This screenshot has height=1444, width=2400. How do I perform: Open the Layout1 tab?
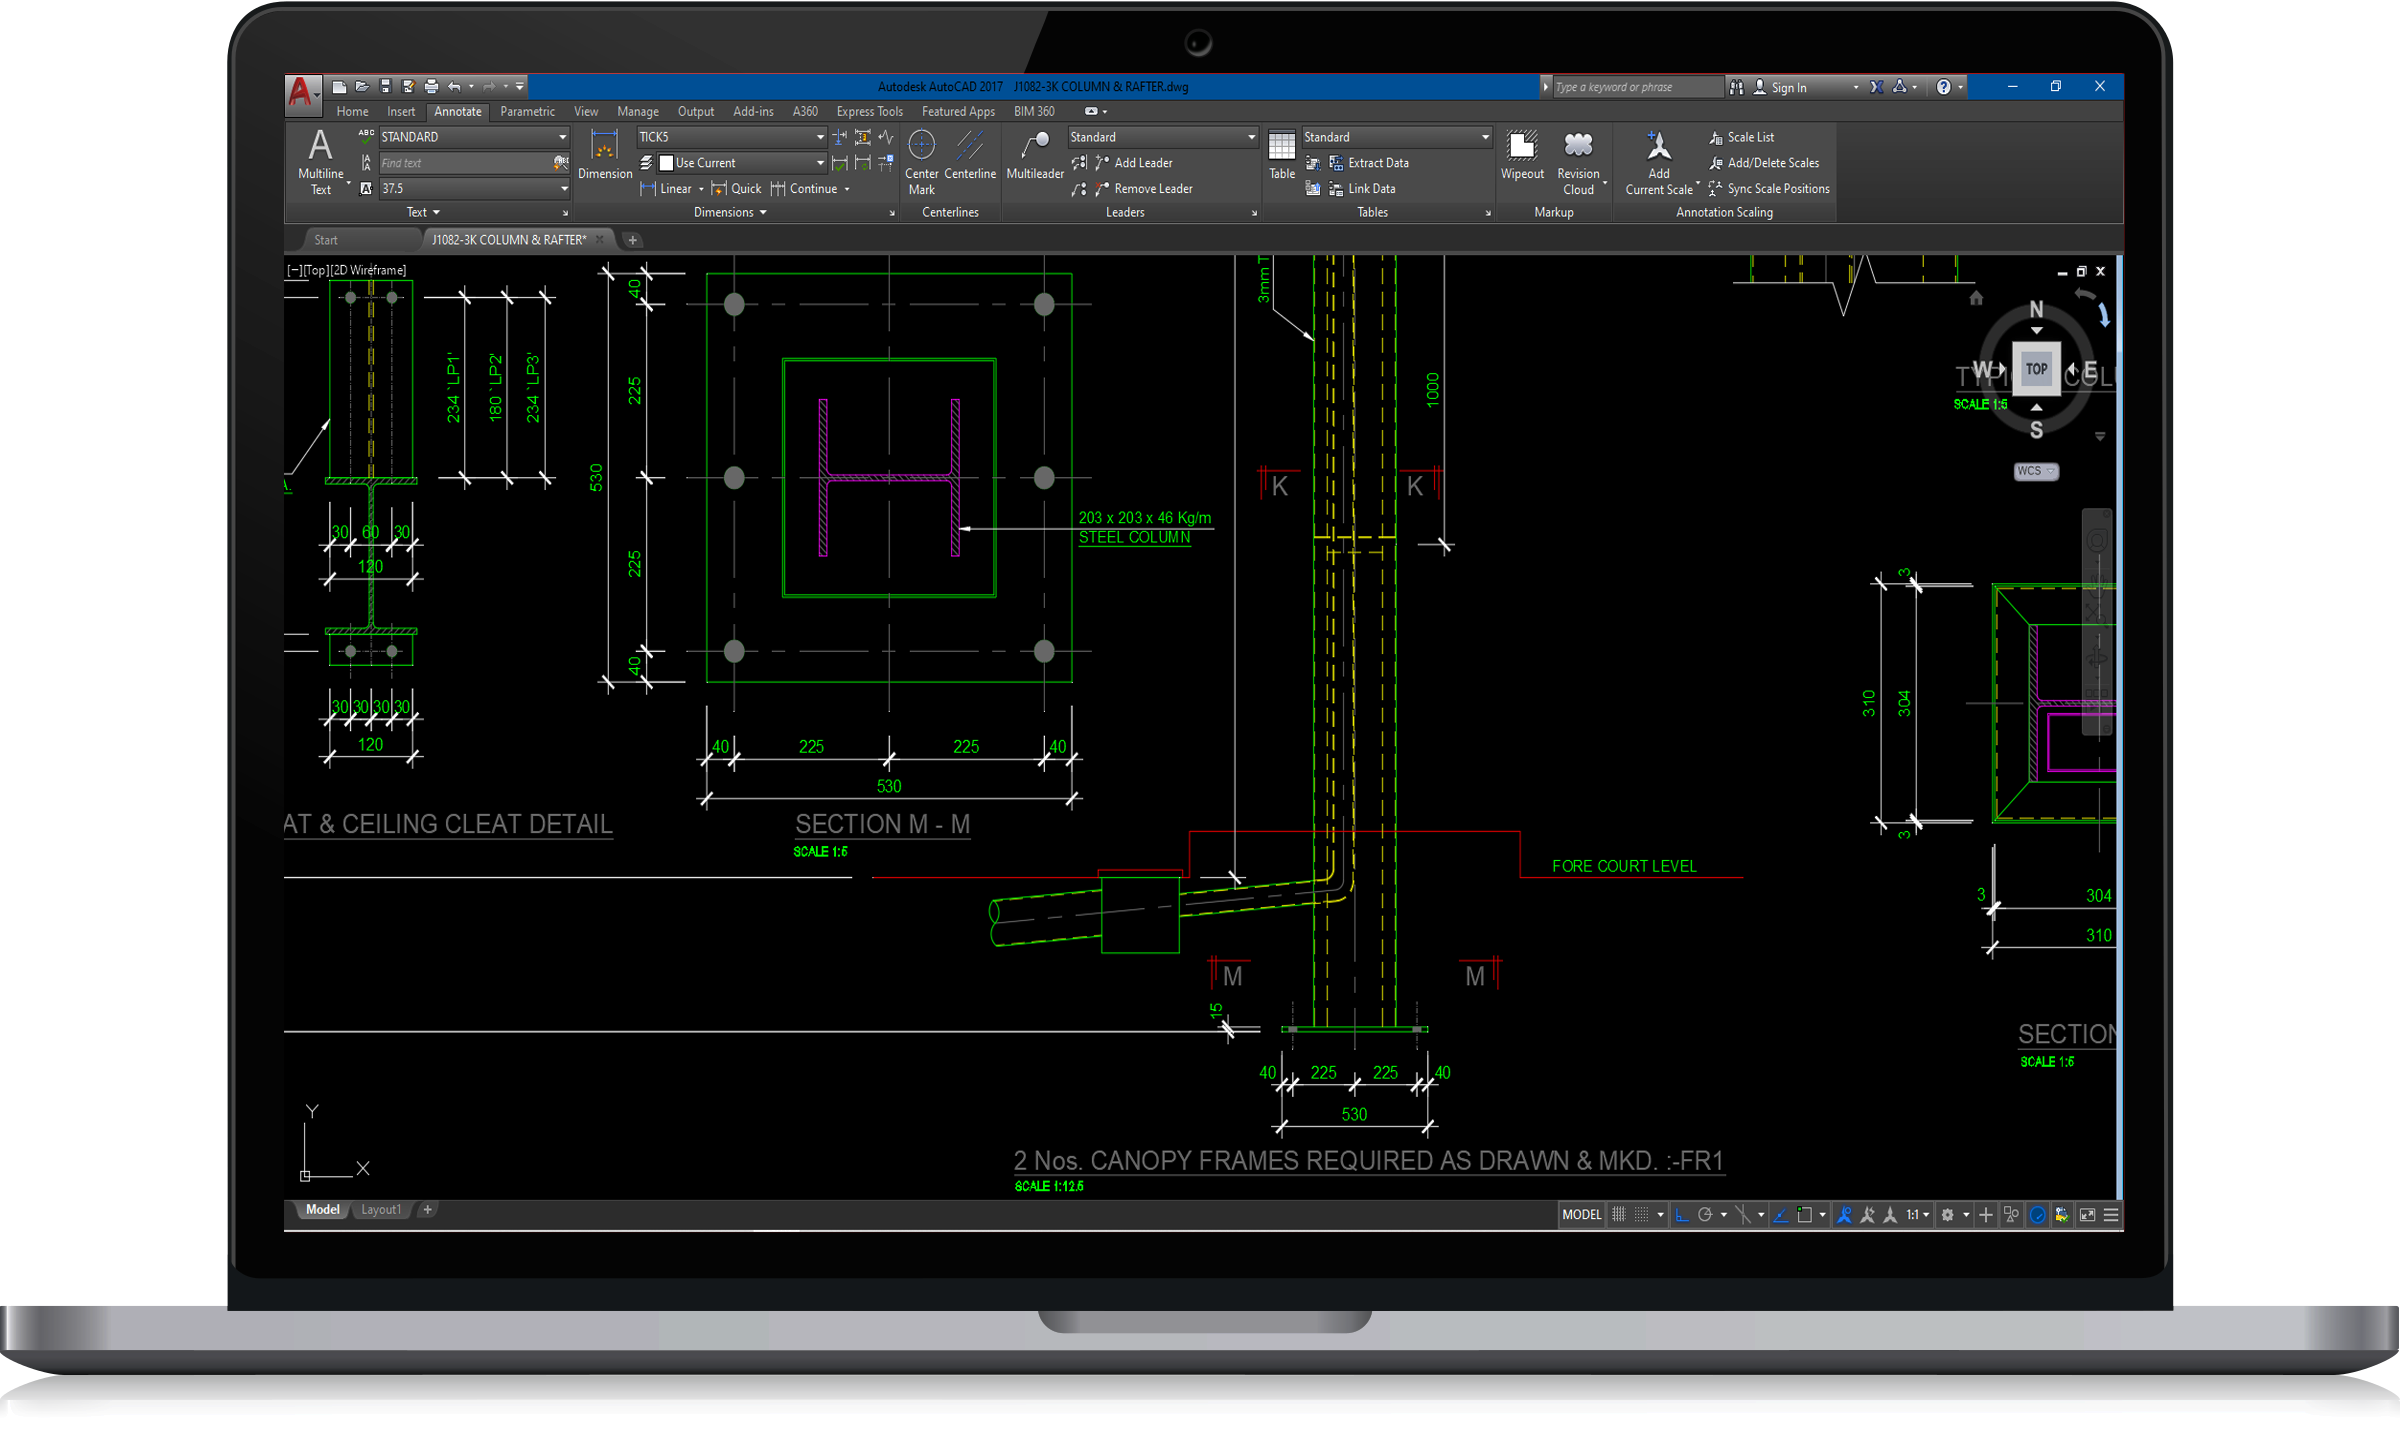380,1209
